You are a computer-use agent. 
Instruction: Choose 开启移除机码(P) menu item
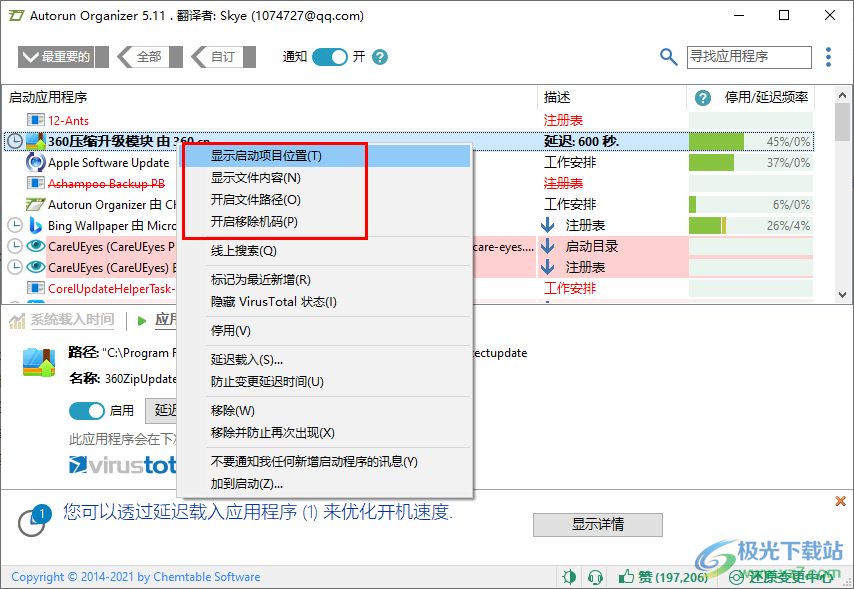point(325,222)
